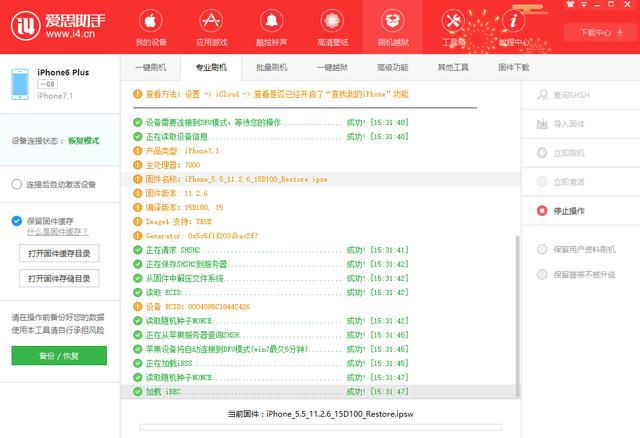The height and width of the screenshot is (438, 640).
Task: Select 连接后自动激活设备 radio option
Action: point(17,185)
